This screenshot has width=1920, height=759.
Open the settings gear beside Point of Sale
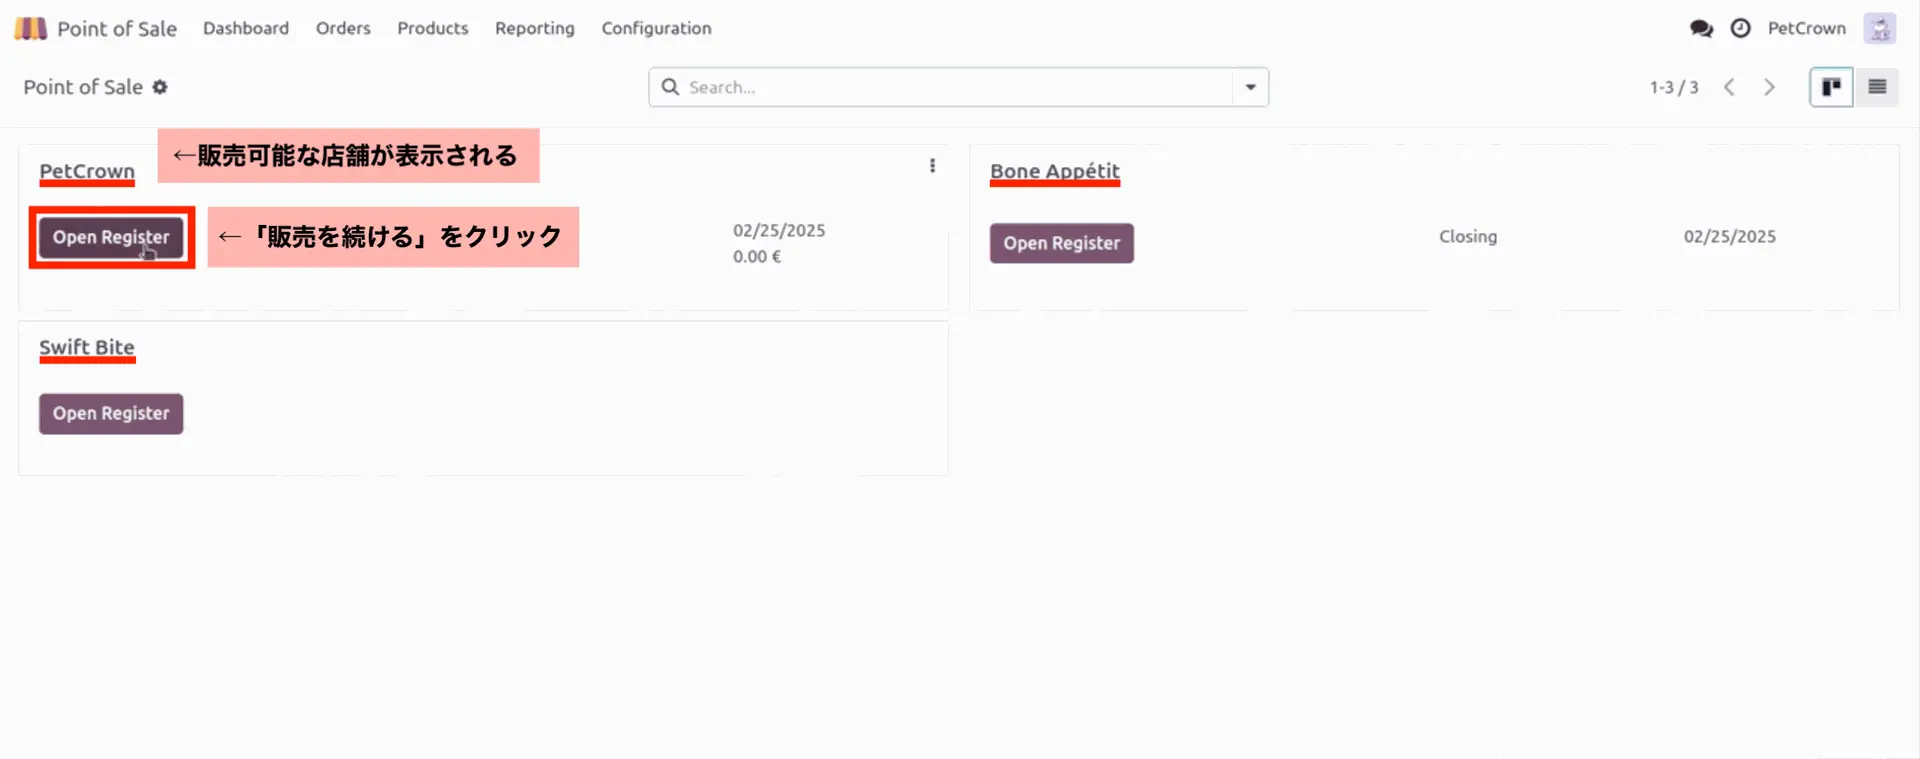click(160, 87)
